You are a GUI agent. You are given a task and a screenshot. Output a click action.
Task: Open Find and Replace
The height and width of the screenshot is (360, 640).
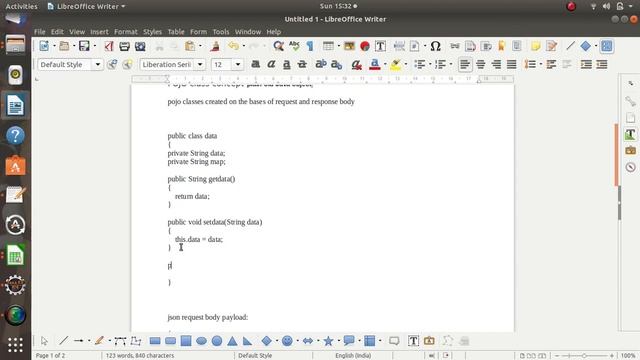click(x=278, y=46)
